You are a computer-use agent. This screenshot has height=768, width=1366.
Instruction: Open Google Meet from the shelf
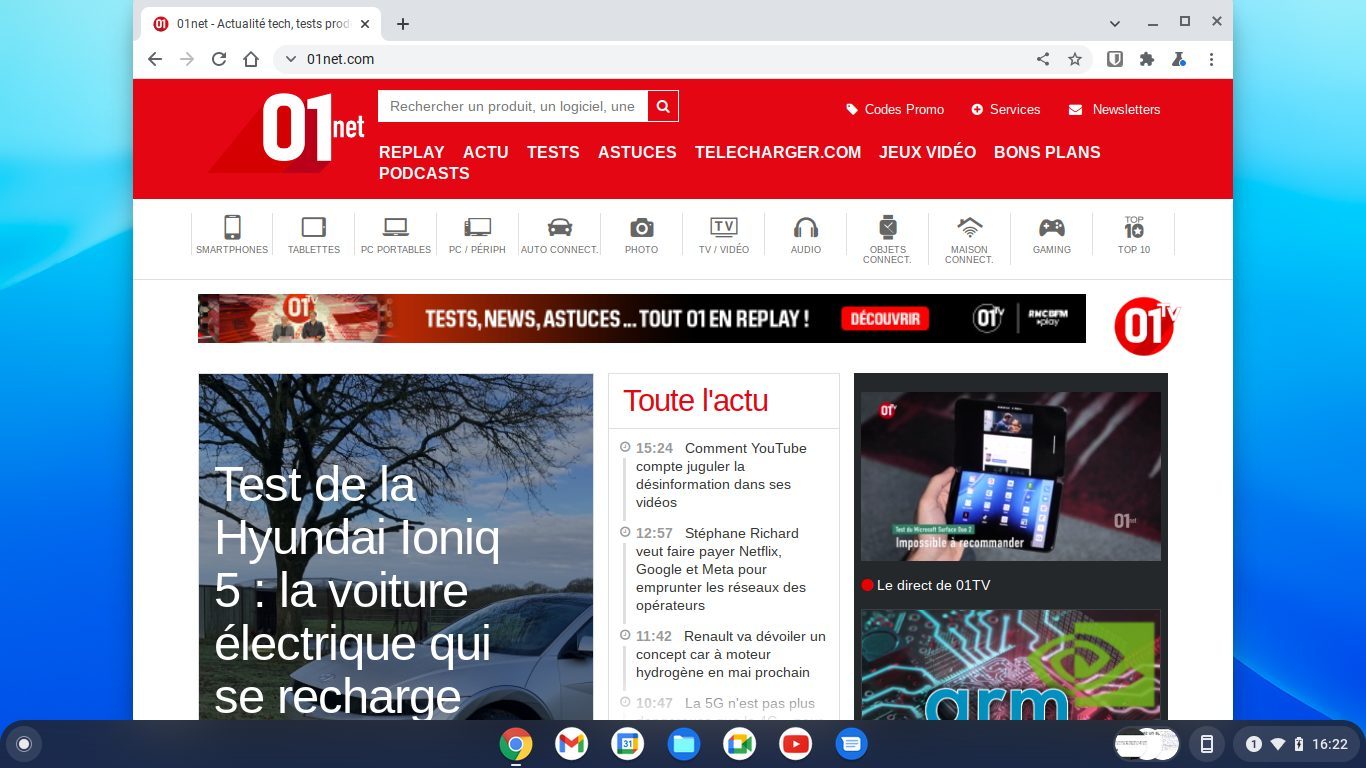739,744
